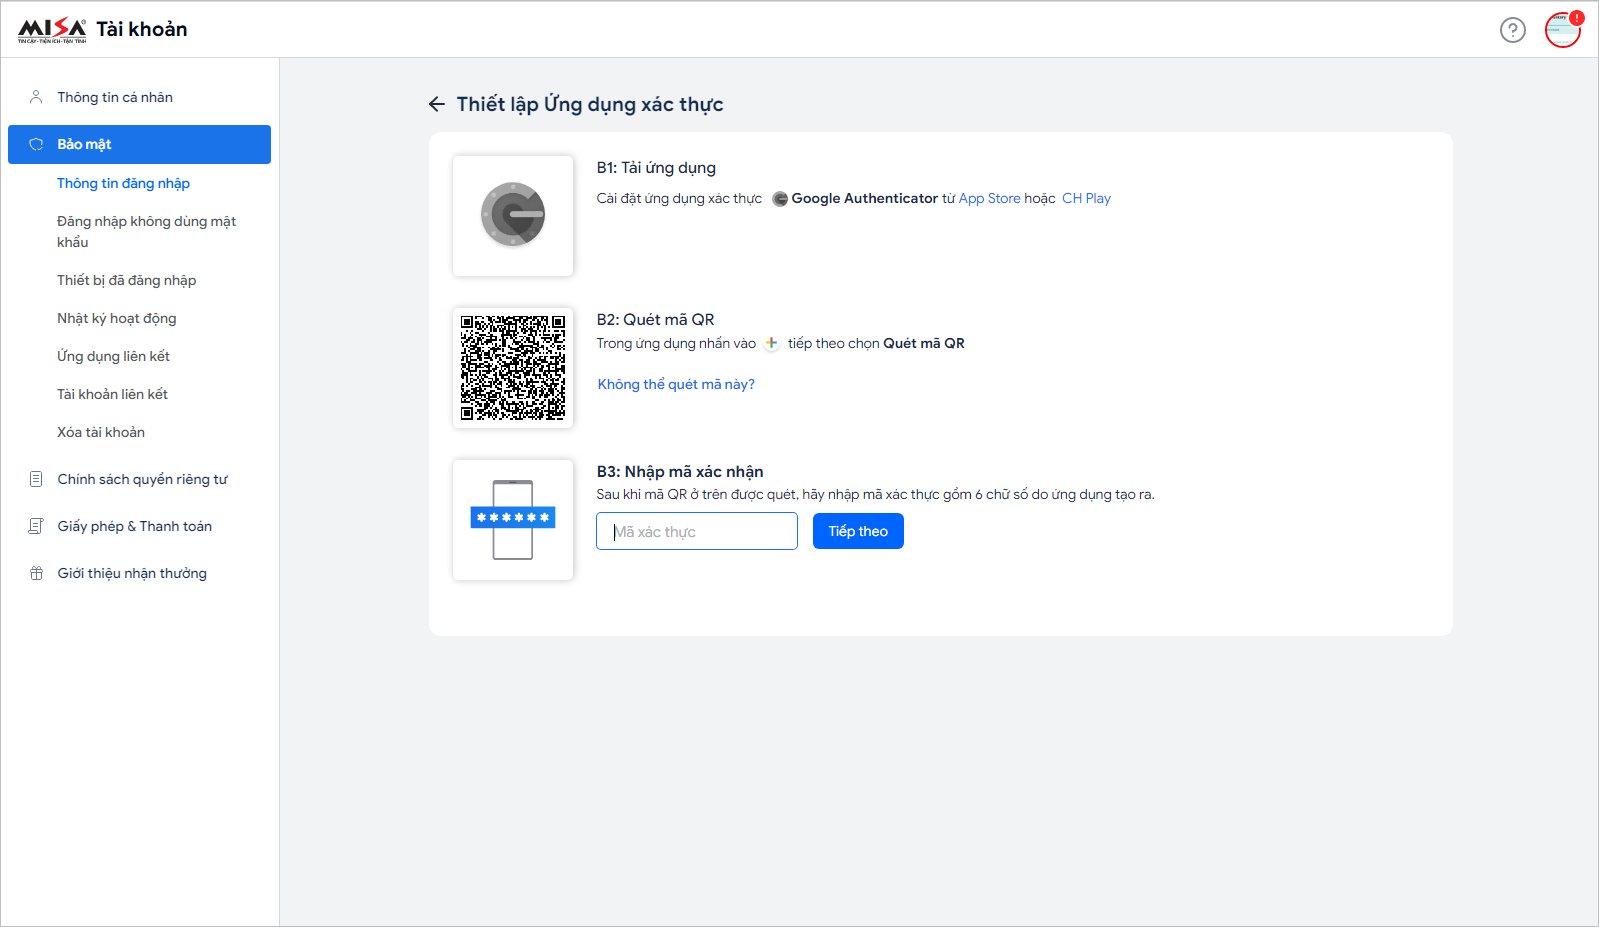The image size is (1599, 927).
Task: Click the Chính sách quyền riêng tư document icon
Action: point(36,479)
